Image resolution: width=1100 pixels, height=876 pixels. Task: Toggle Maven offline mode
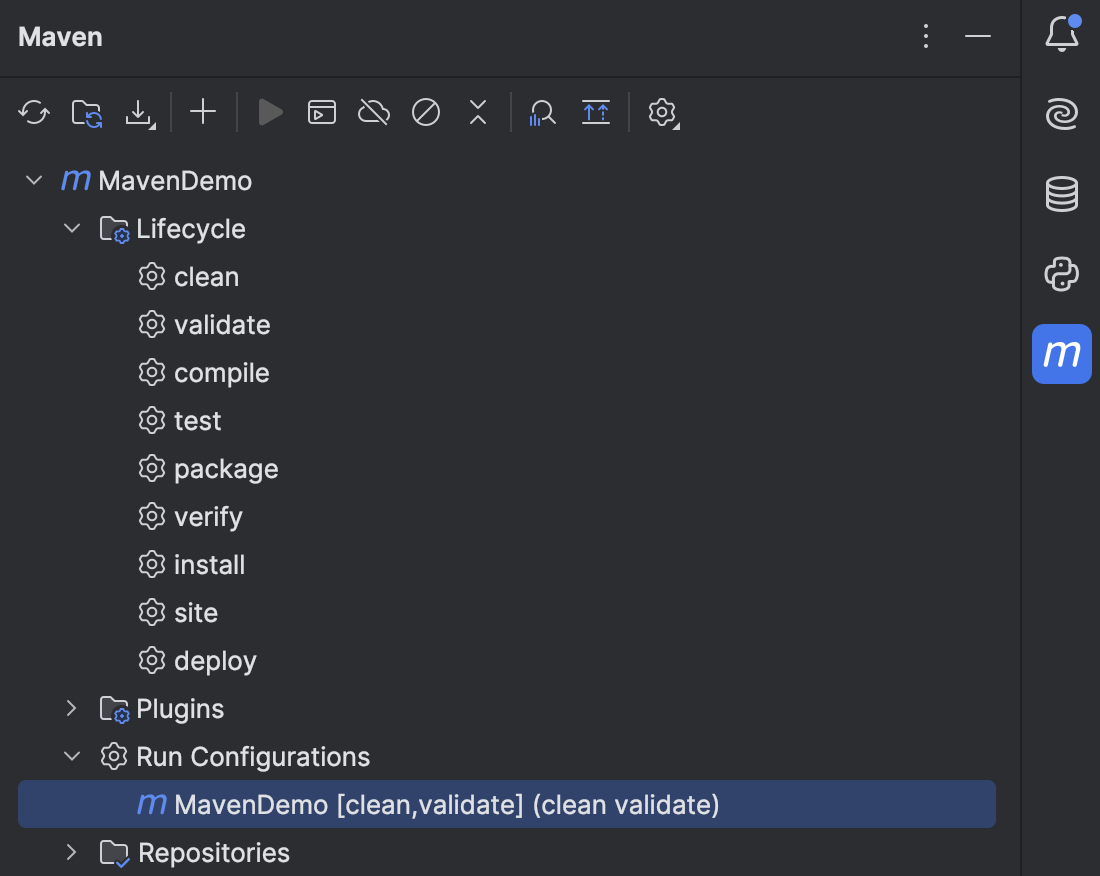[373, 112]
